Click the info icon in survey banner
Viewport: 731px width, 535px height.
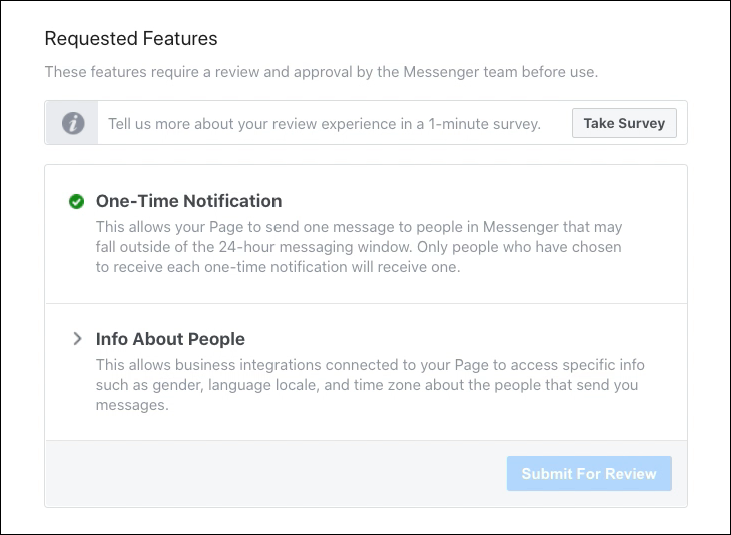(73, 123)
